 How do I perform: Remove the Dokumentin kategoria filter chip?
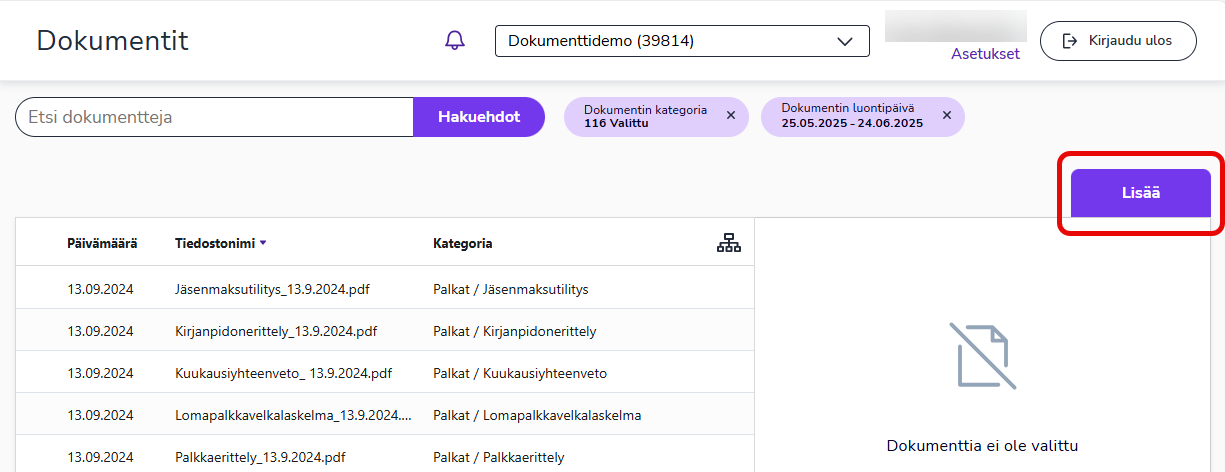point(730,116)
